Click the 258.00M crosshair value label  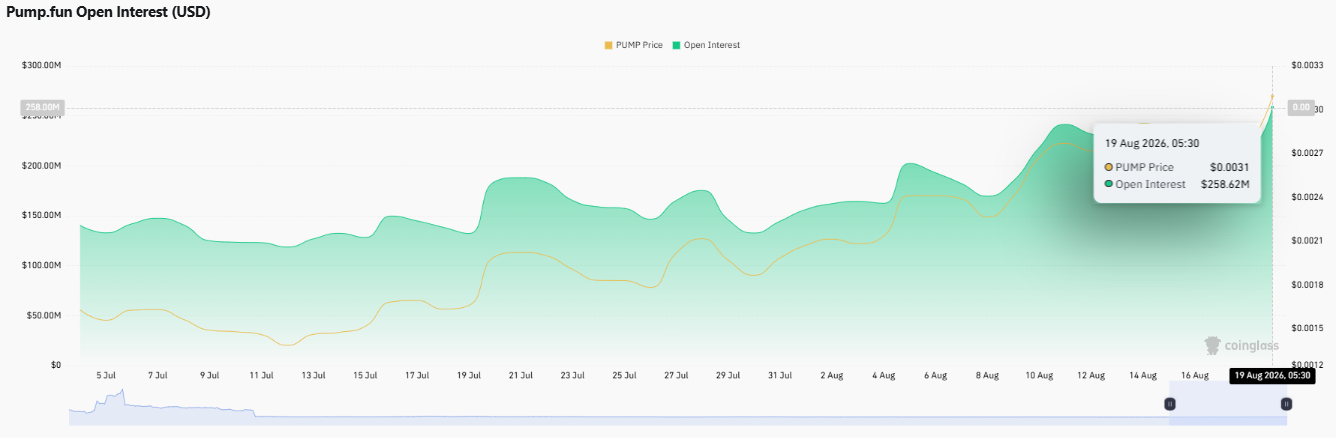tap(43, 108)
